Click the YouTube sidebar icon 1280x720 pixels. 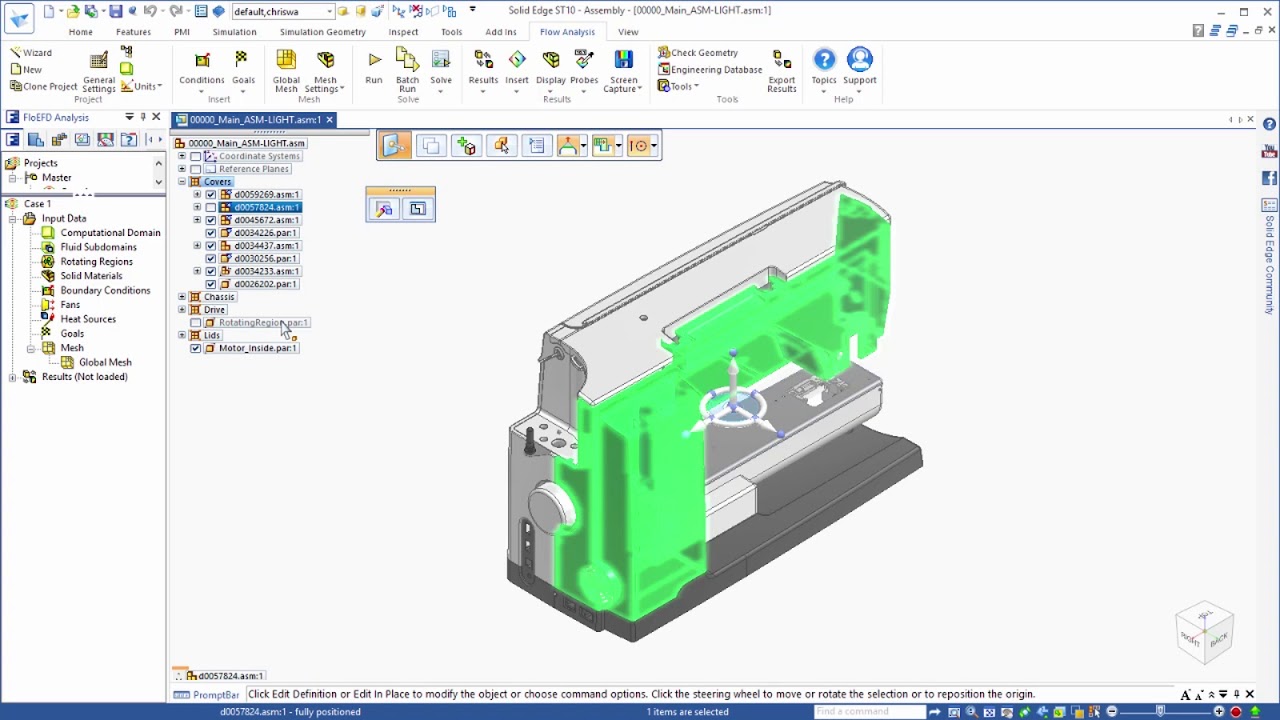[1269, 152]
